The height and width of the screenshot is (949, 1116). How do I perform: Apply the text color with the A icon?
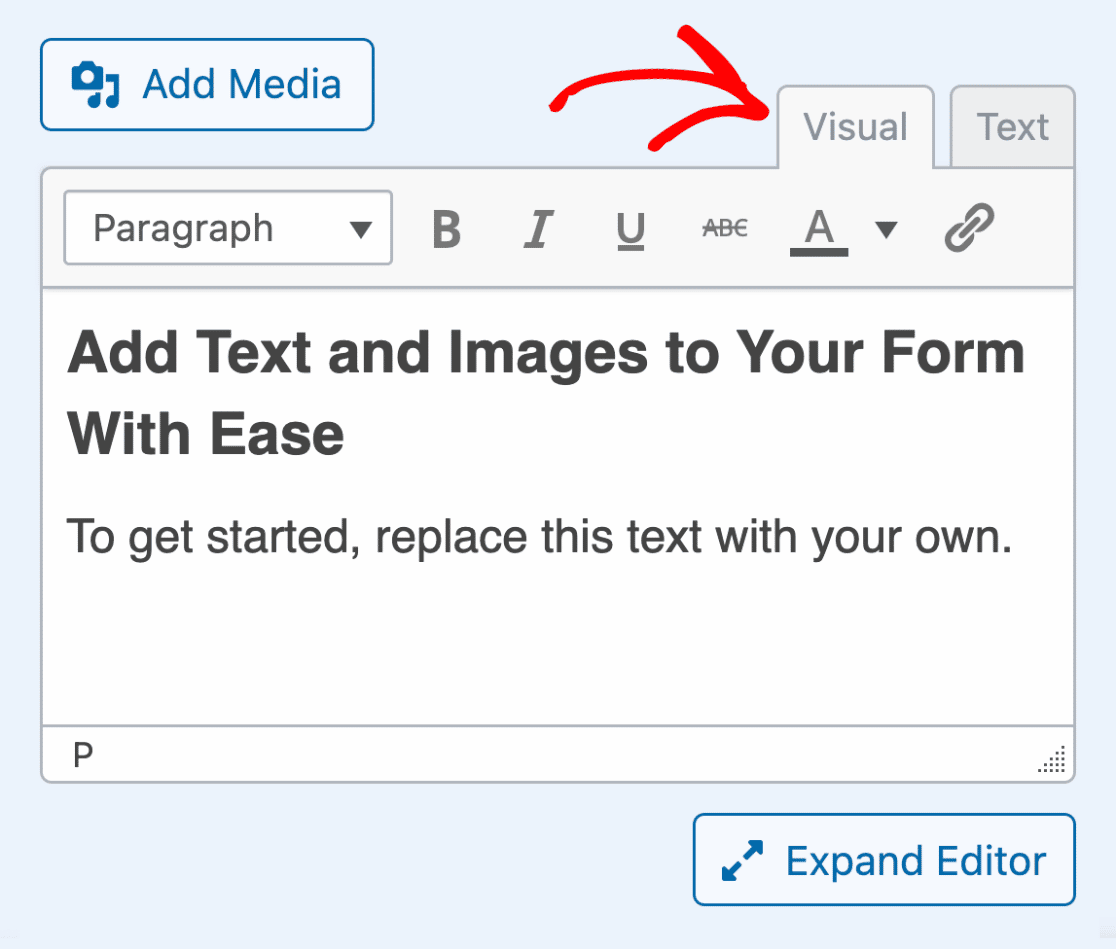click(x=819, y=231)
